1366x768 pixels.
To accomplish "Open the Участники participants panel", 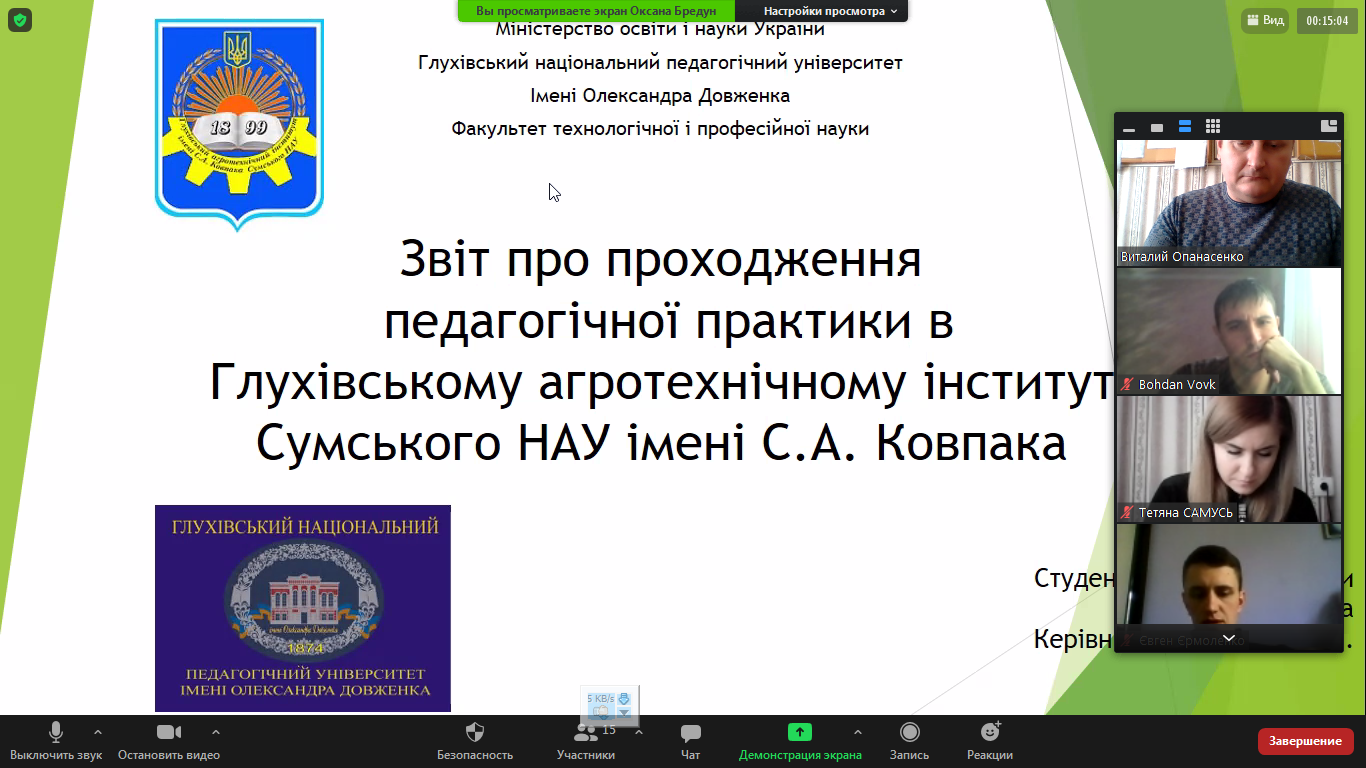I will [586, 742].
